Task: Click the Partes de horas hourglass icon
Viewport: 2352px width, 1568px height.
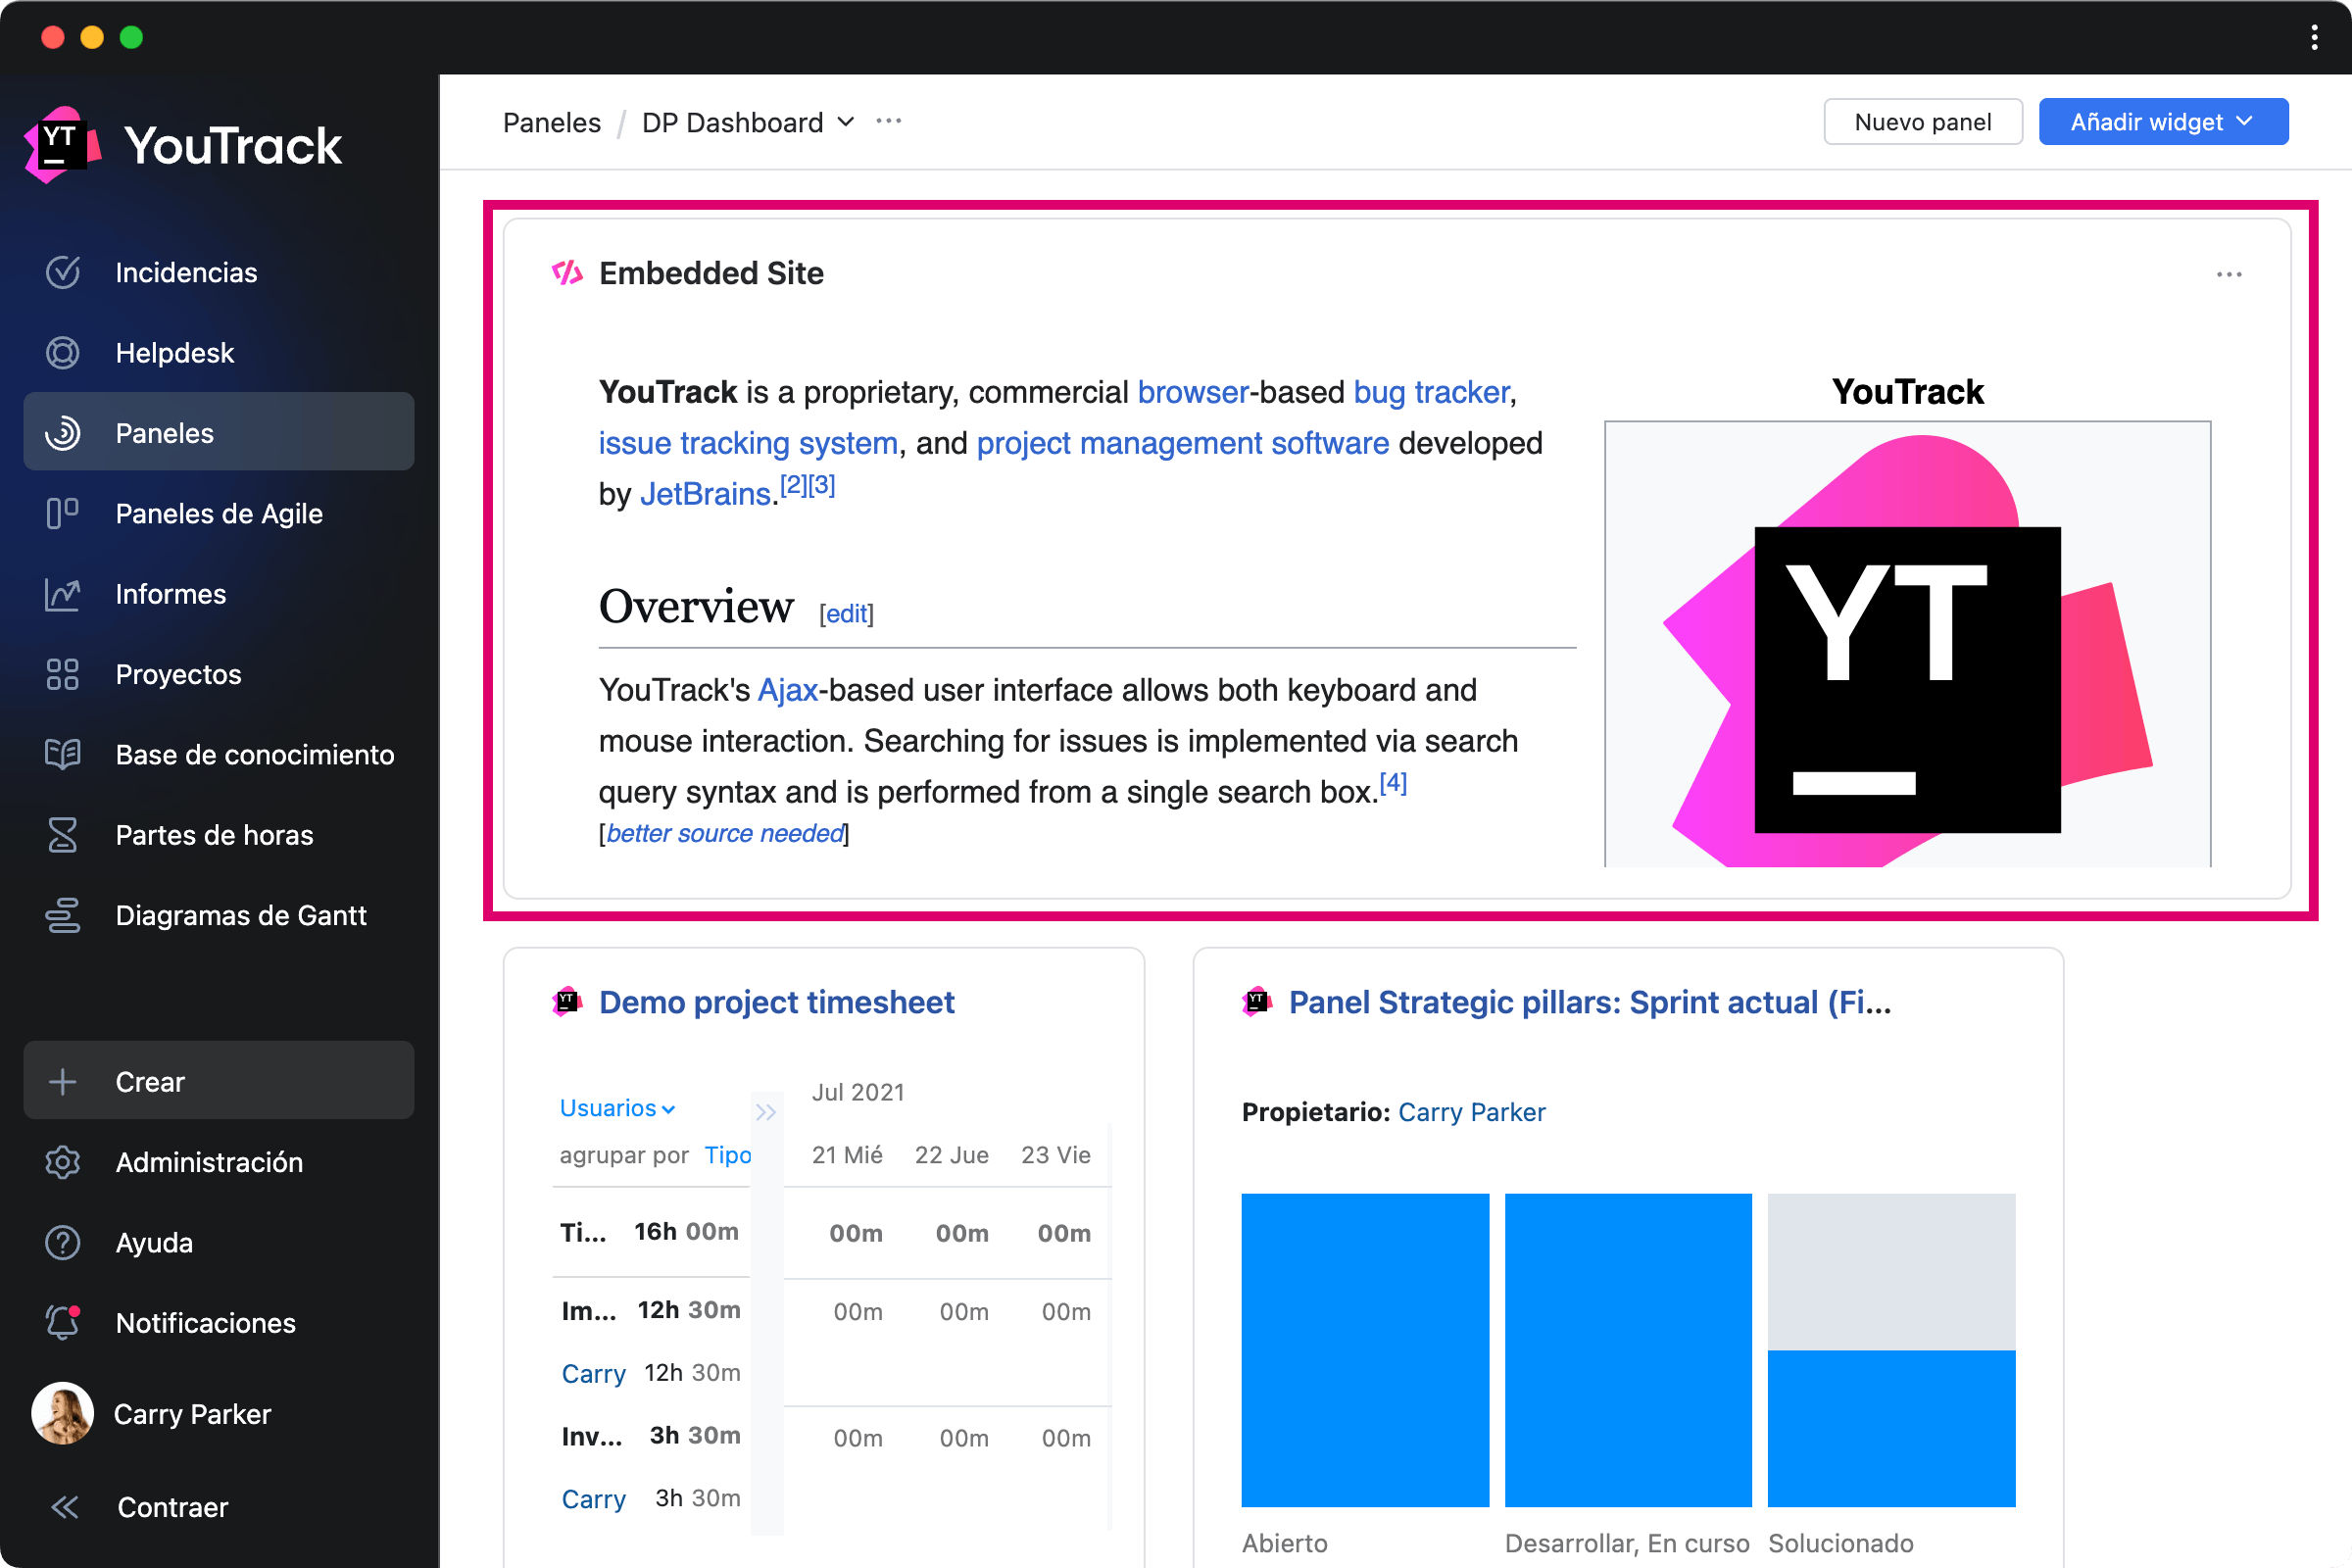Action: 62,835
